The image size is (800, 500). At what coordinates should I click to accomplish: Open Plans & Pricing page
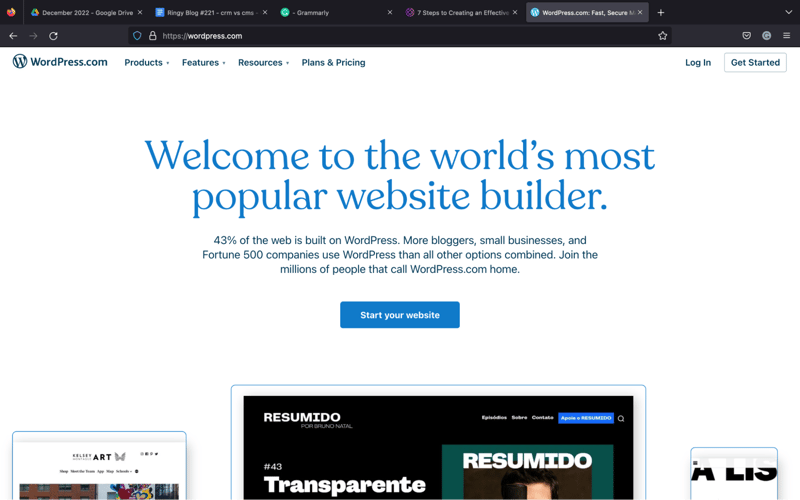pos(333,62)
